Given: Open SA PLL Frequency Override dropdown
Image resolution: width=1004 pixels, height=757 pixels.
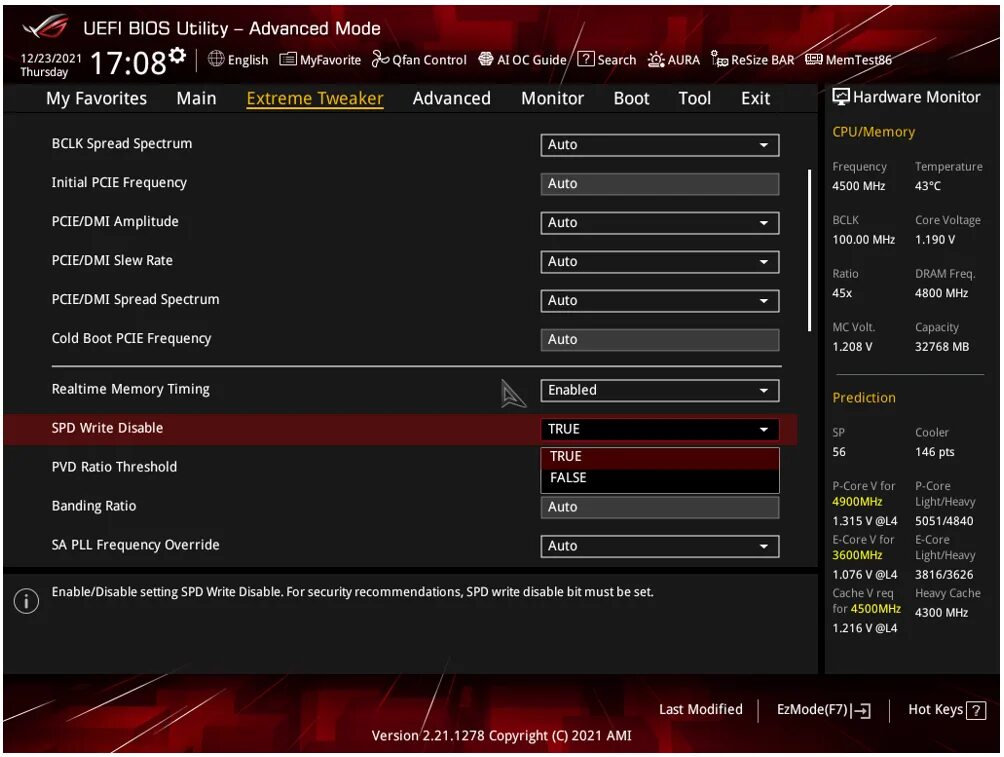Looking at the screenshot, I should [x=660, y=546].
